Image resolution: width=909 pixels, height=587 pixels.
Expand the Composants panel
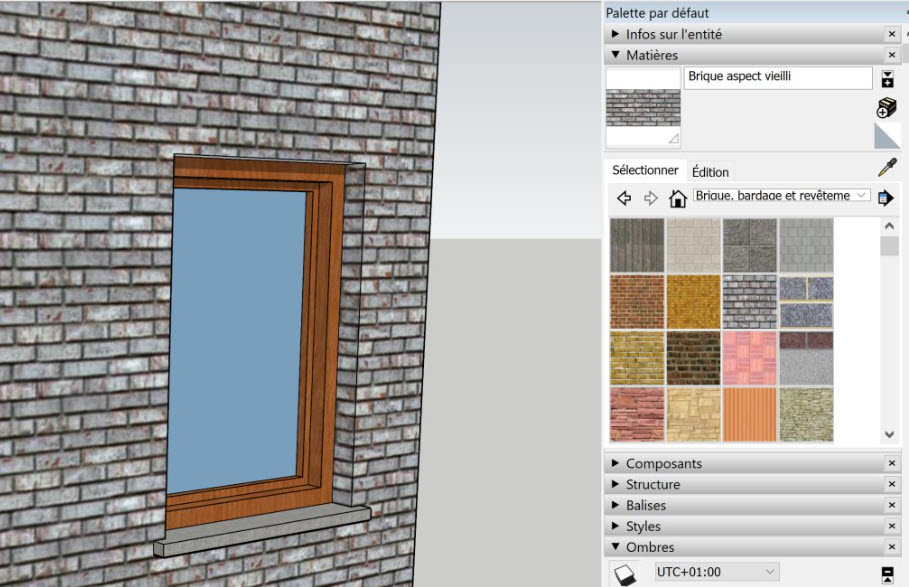[616, 464]
